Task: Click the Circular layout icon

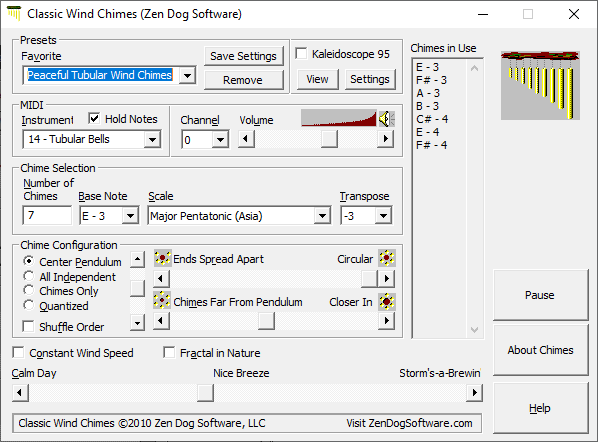Action: coord(386,258)
